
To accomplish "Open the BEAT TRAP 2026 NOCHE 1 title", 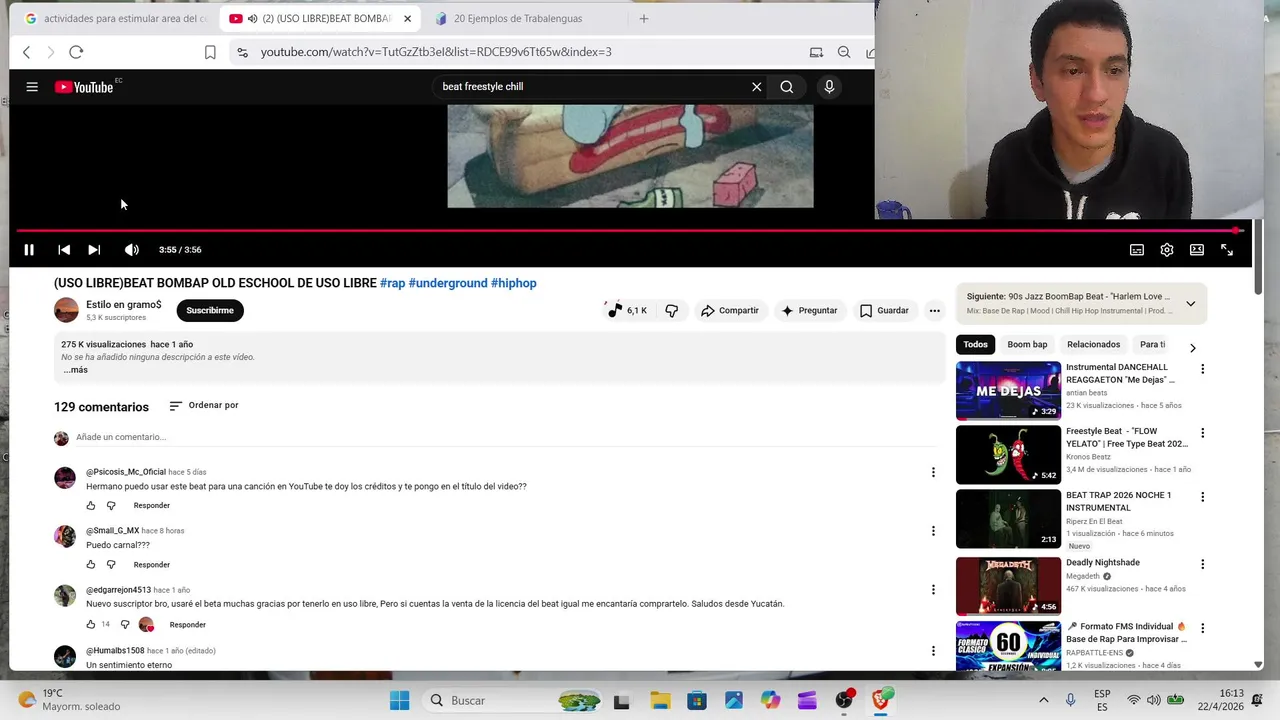I will point(1118,501).
